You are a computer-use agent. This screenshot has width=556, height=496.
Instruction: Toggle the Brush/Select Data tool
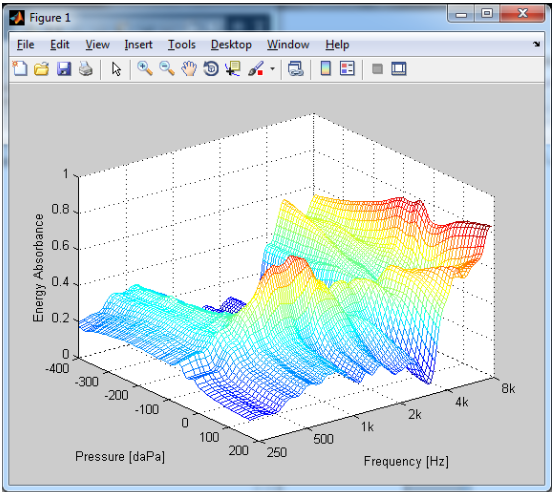[256, 68]
